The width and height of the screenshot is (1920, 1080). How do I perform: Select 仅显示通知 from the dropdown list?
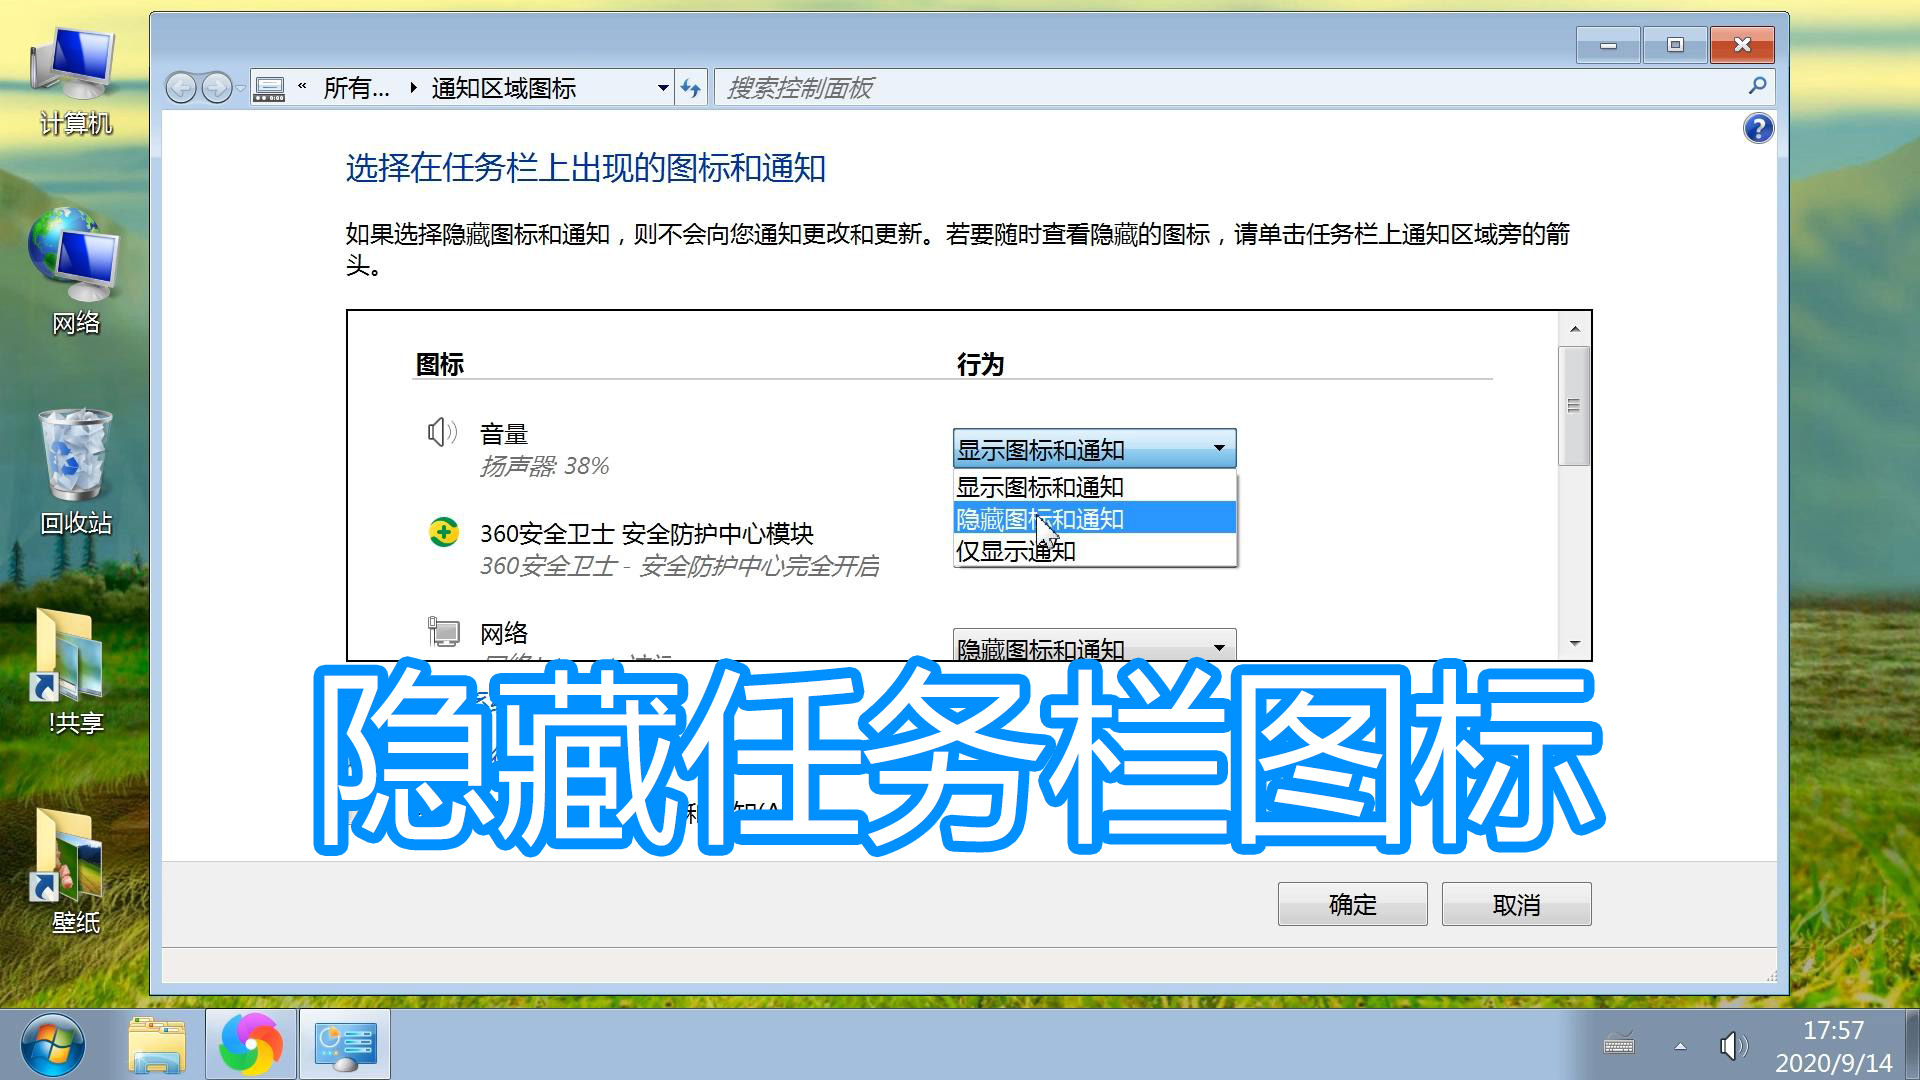click(x=1016, y=550)
